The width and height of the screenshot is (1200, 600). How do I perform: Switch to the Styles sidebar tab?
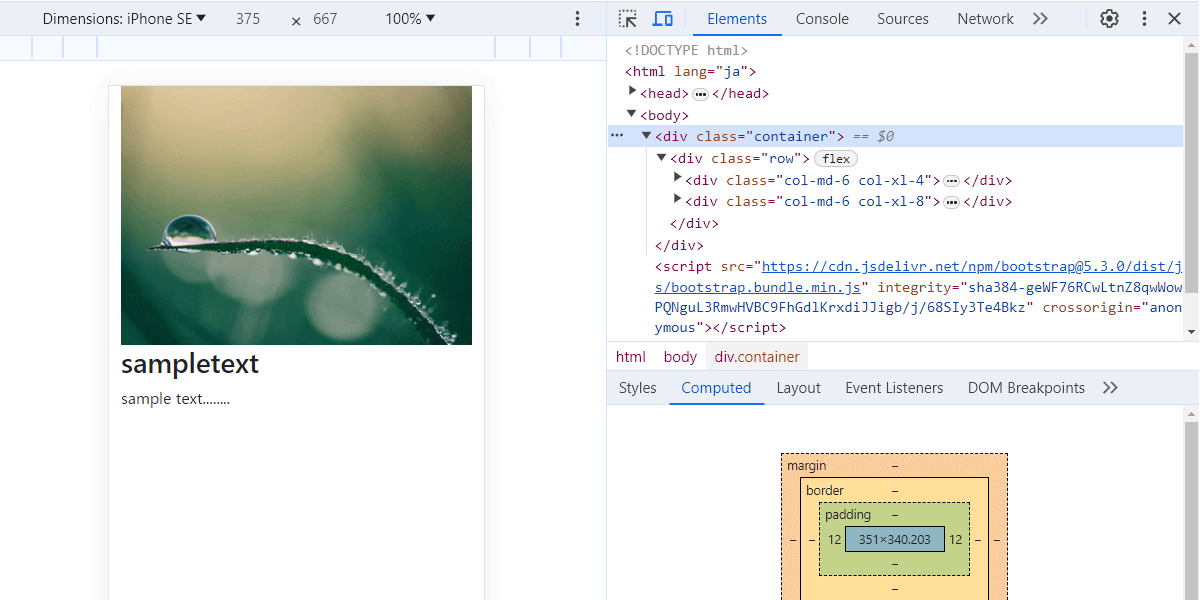click(x=638, y=388)
